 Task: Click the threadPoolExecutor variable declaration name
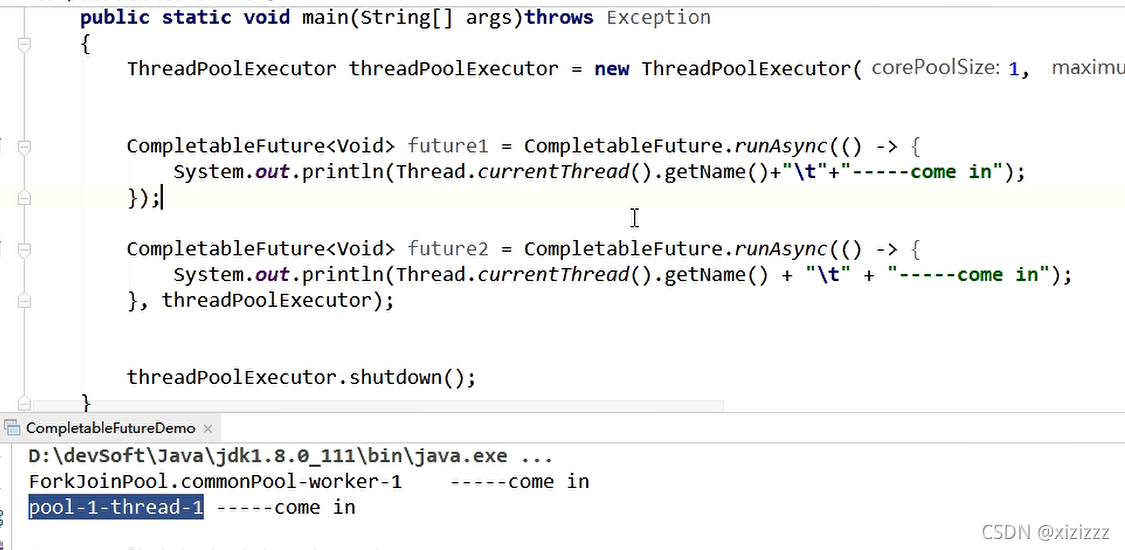click(x=454, y=69)
